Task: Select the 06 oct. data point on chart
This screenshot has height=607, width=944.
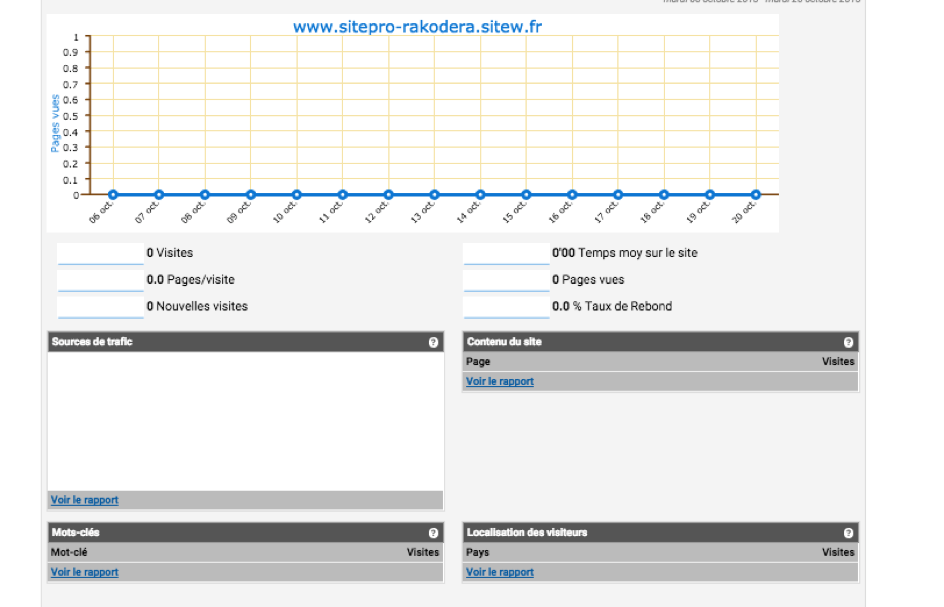Action: 113,195
